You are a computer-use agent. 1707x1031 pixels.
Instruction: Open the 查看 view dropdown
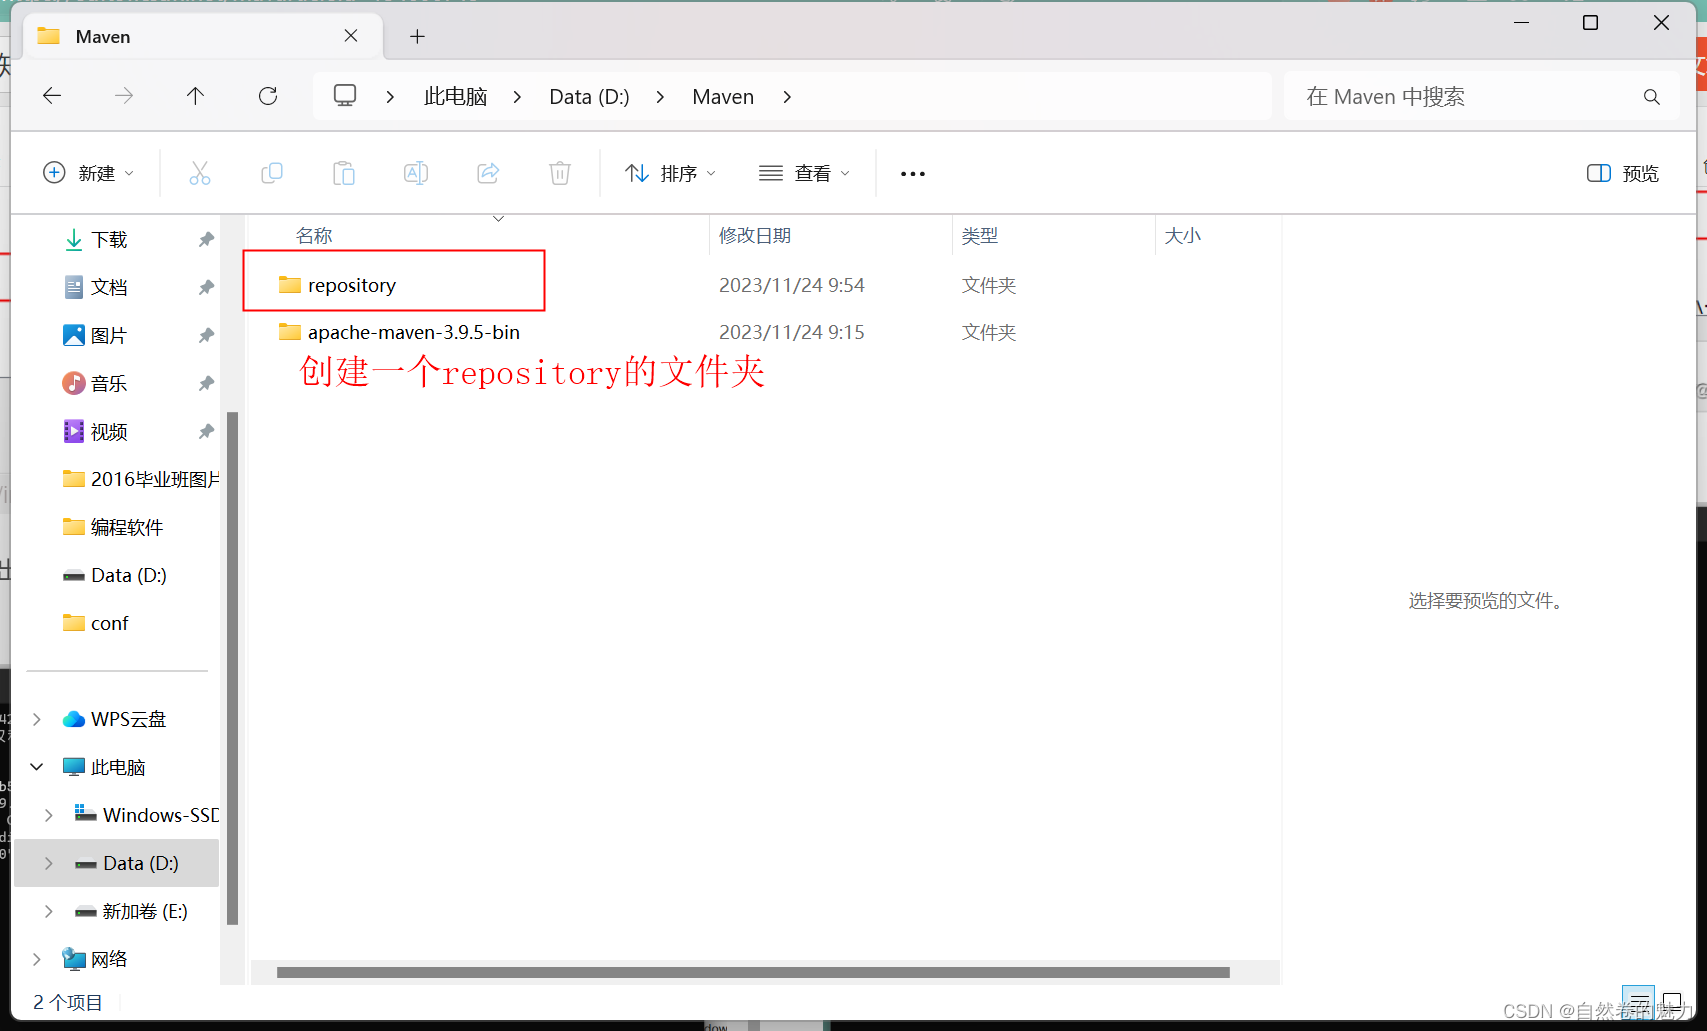[x=804, y=174]
